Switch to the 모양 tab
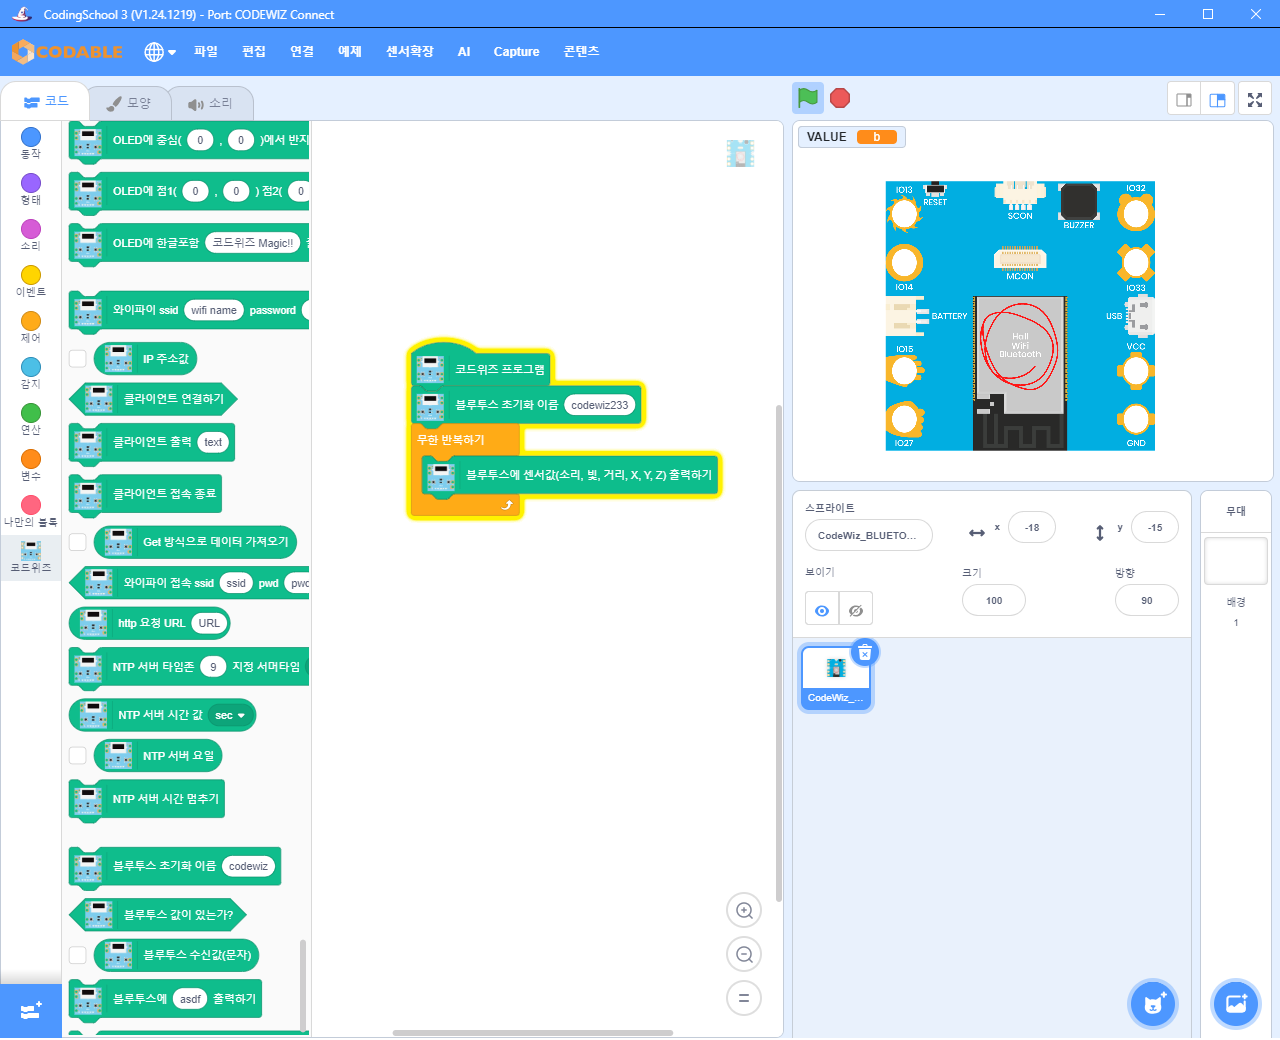The width and height of the screenshot is (1280, 1040). tap(129, 103)
